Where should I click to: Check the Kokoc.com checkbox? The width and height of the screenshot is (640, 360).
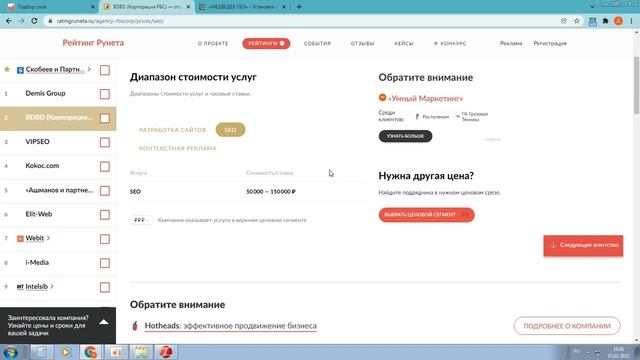coord(105,167)
